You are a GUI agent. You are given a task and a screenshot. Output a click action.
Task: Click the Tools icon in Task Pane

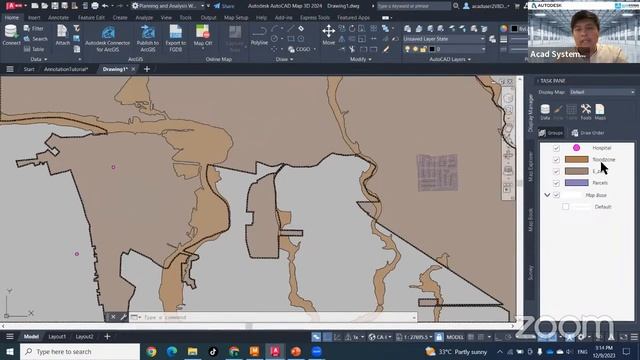click(x=586, y=112)
